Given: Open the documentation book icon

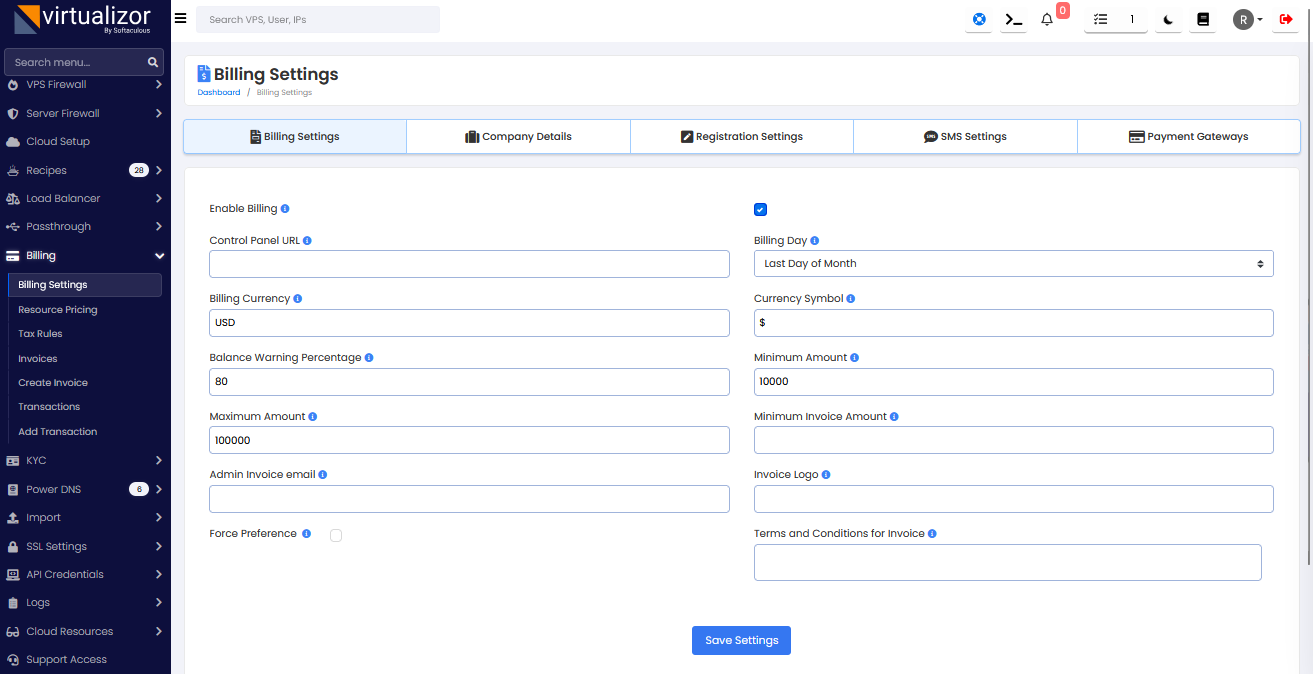Looking at the screenshot, I should [x=1203, y=19].
